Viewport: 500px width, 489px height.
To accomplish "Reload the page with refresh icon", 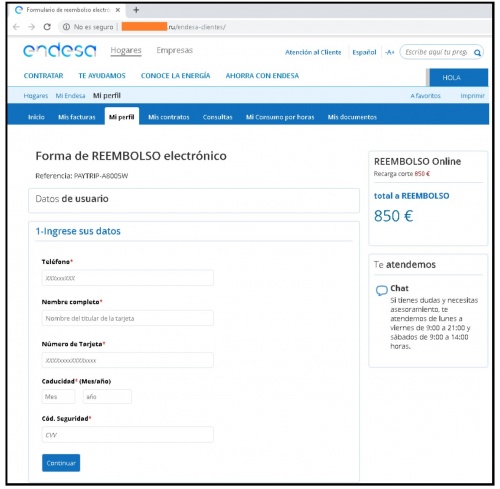I will click(47, 27).
